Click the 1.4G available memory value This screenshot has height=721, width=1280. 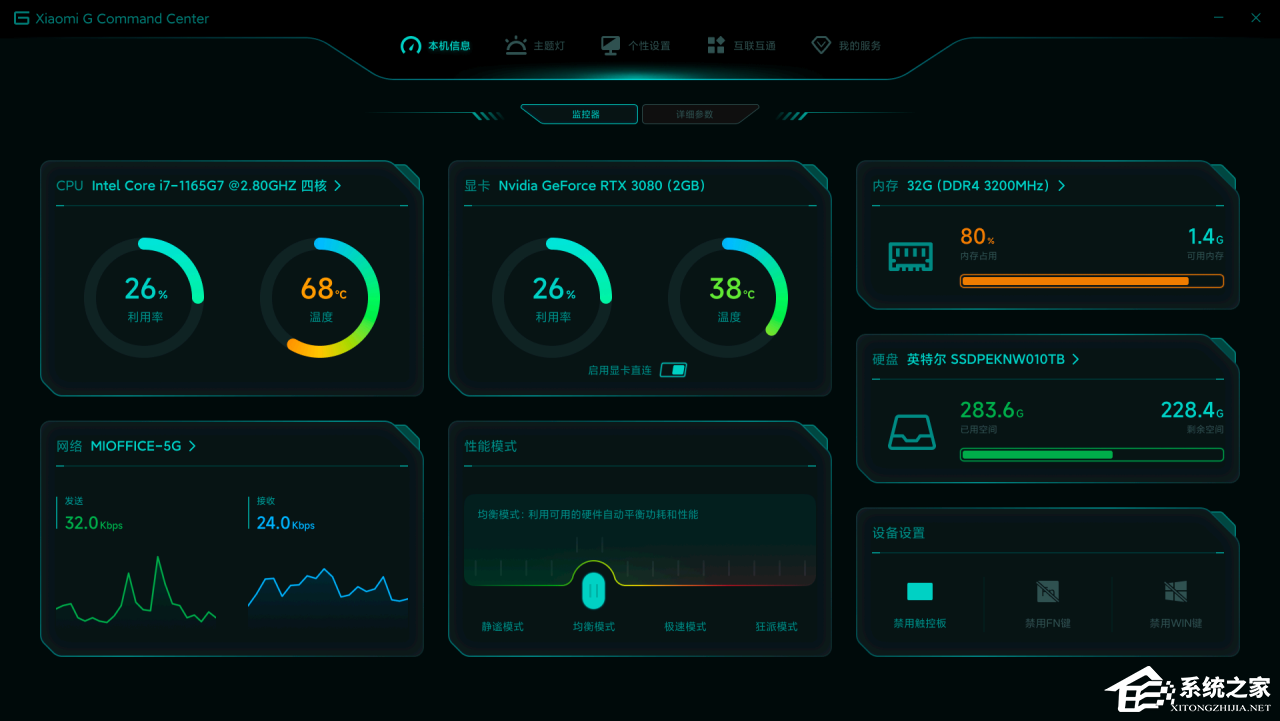1206,237
